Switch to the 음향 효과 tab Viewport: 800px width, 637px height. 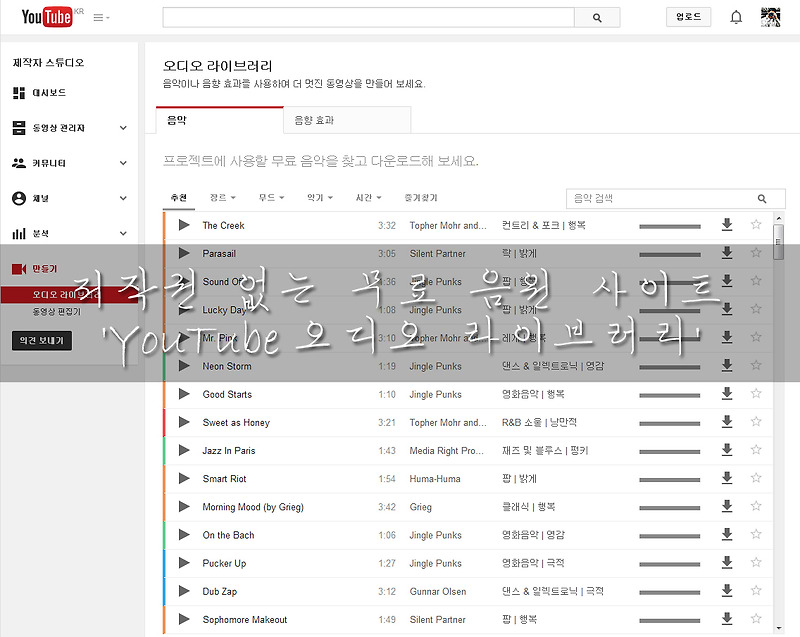pyautogui.click(x=347, y=120)
